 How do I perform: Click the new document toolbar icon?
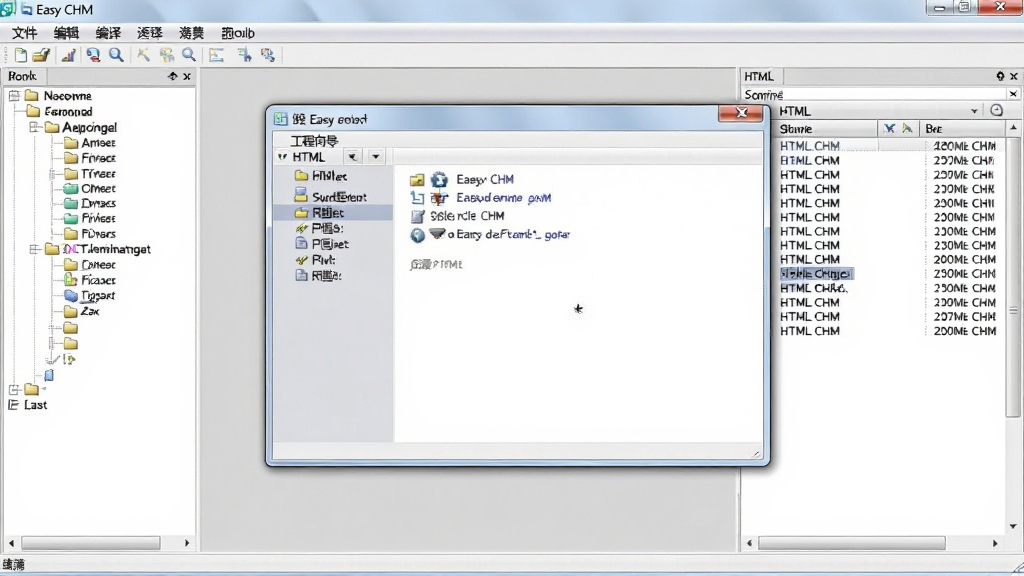[20, 56]
